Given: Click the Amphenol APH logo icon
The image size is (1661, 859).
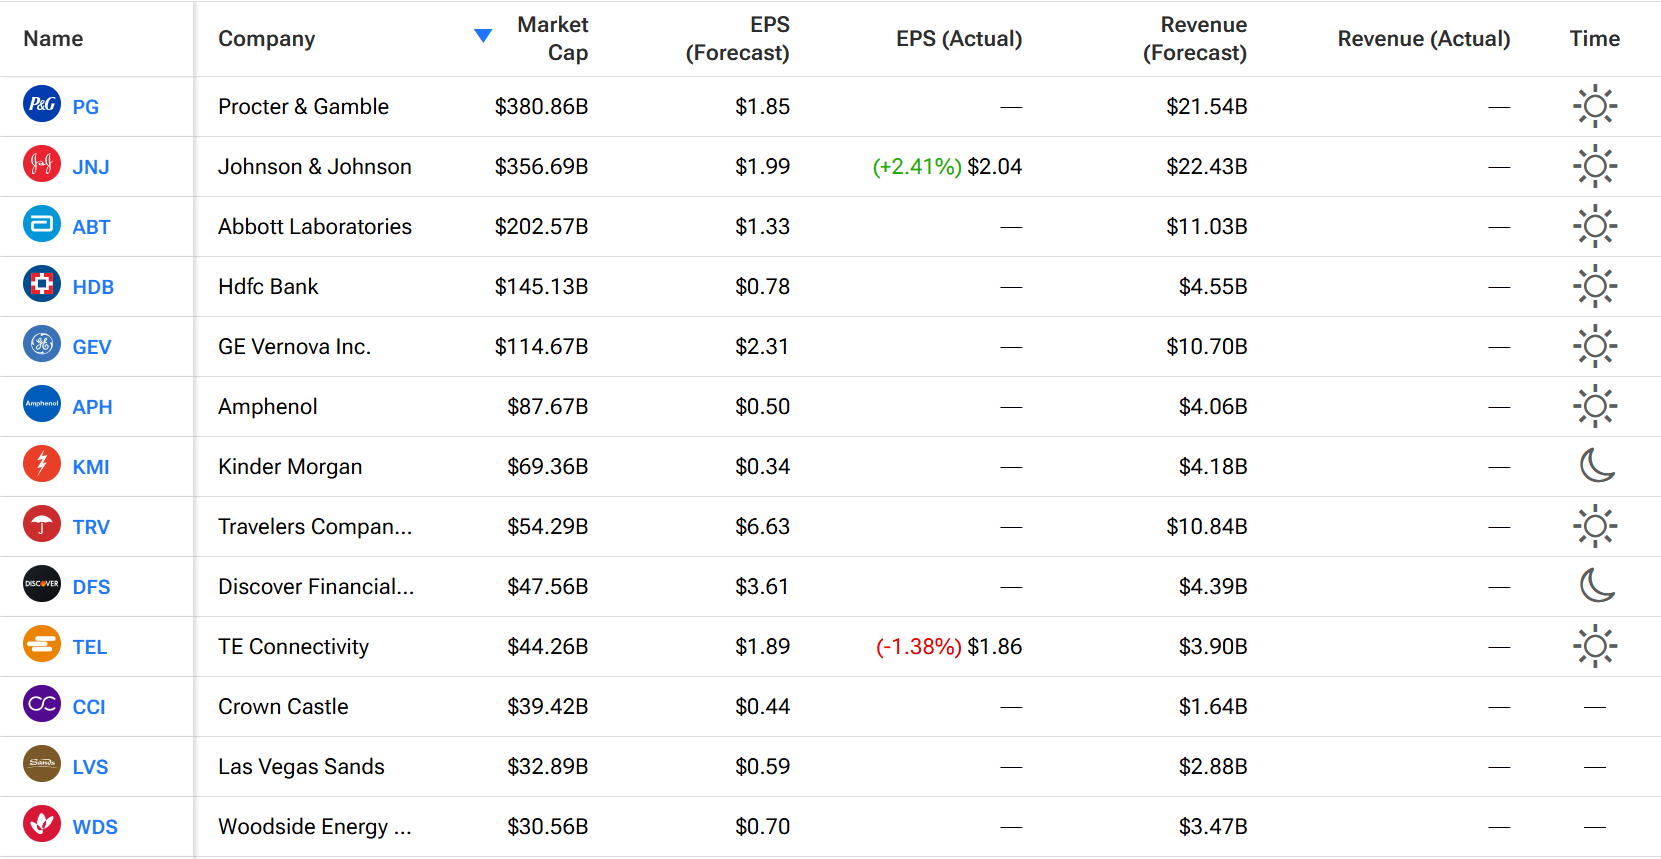Looking at the screenshot, I should [x=42, y=404].
